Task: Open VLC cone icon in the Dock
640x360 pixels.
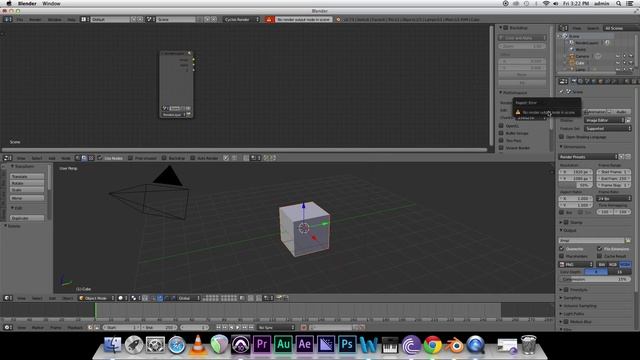Action: pos(198,344)
